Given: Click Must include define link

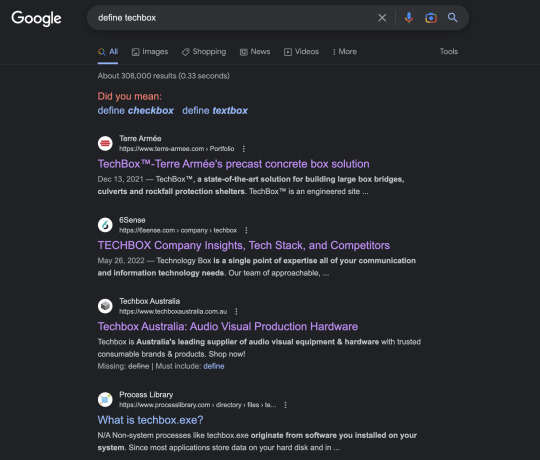Looking at the screenshot, I should (x=214, y=366).
